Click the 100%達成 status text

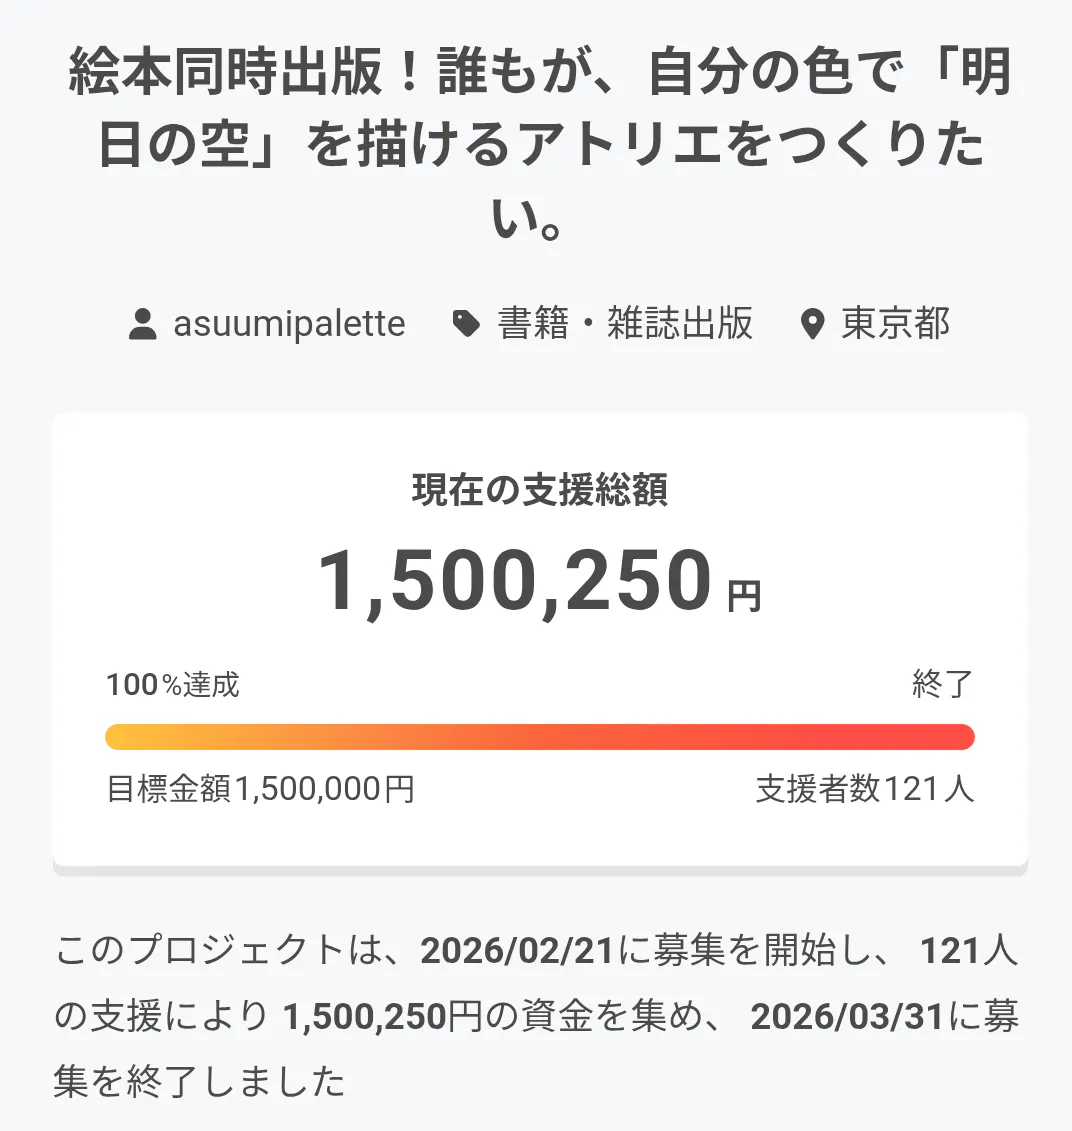pyautogui.click(x=173, y=685)
